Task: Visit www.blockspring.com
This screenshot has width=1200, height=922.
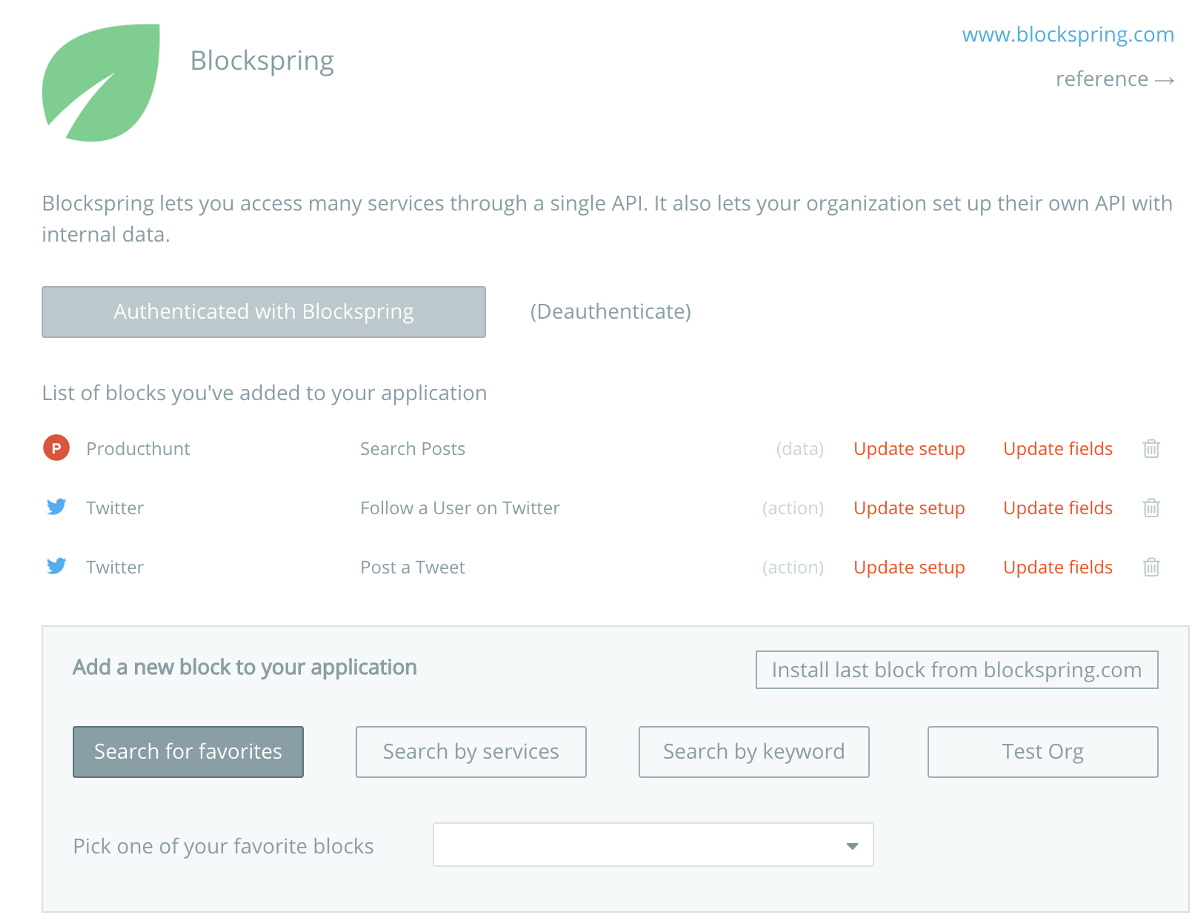Action: coord(1068,34)
